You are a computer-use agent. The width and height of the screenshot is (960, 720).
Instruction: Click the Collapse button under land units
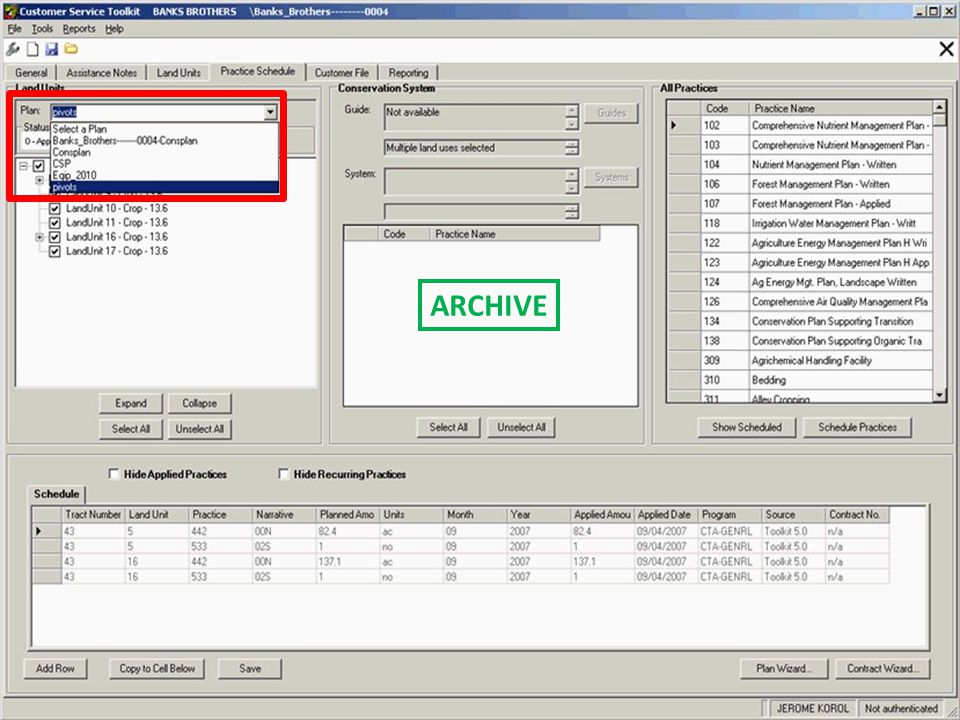coord(200,403)
